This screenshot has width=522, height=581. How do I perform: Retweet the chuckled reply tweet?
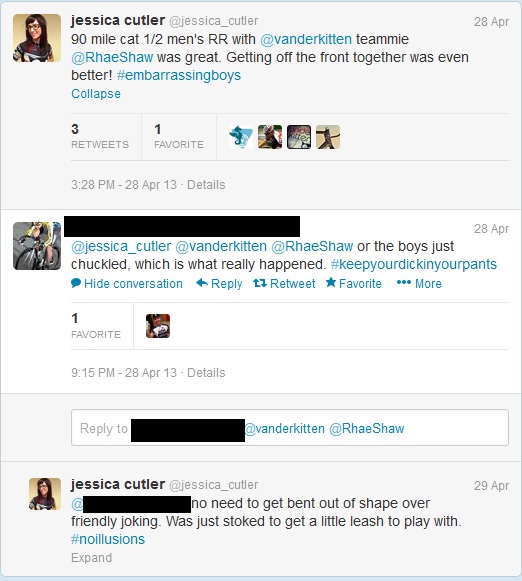tap(284, 284)
